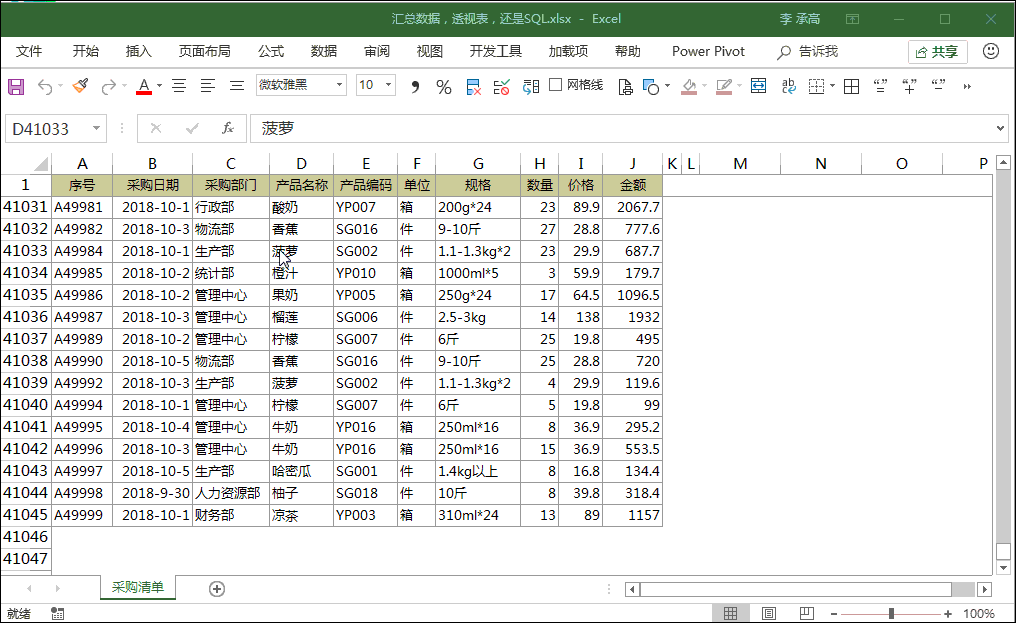The width and height of the screenshot is (1016, 623).
Task: Apply percent style with the % icon
Action: pos(444,87)
